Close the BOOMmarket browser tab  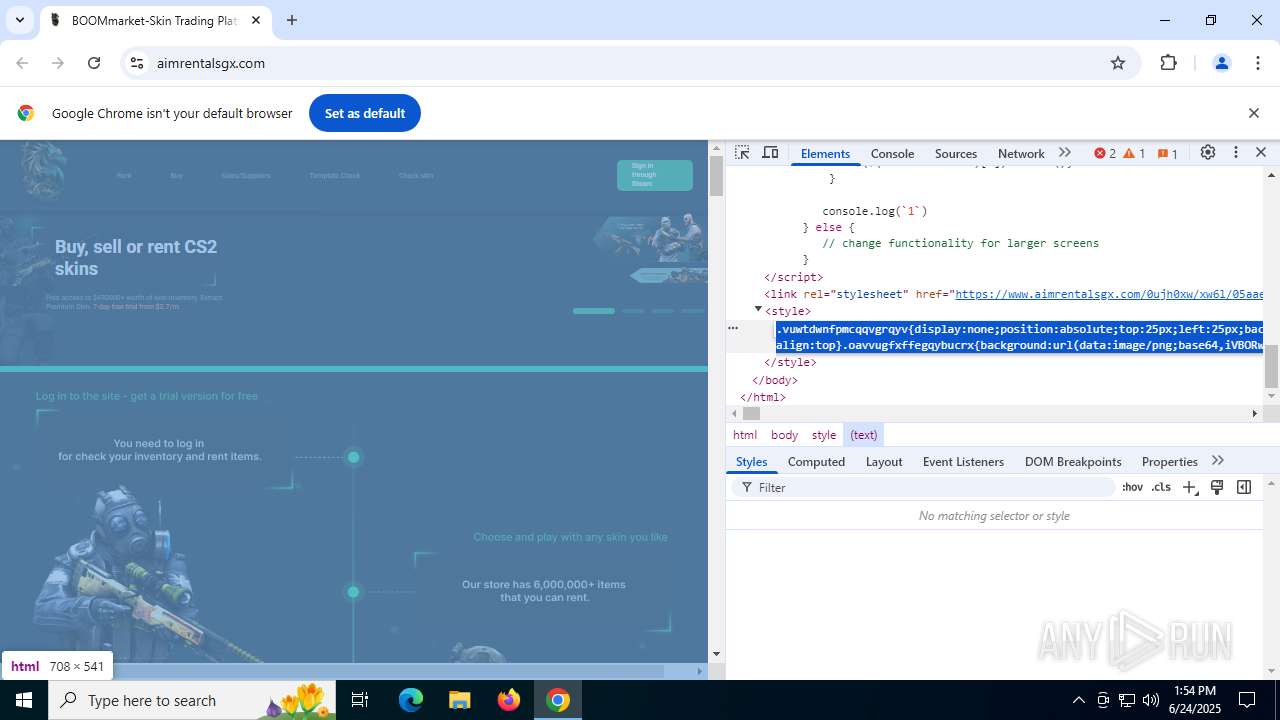click(256, 20)
